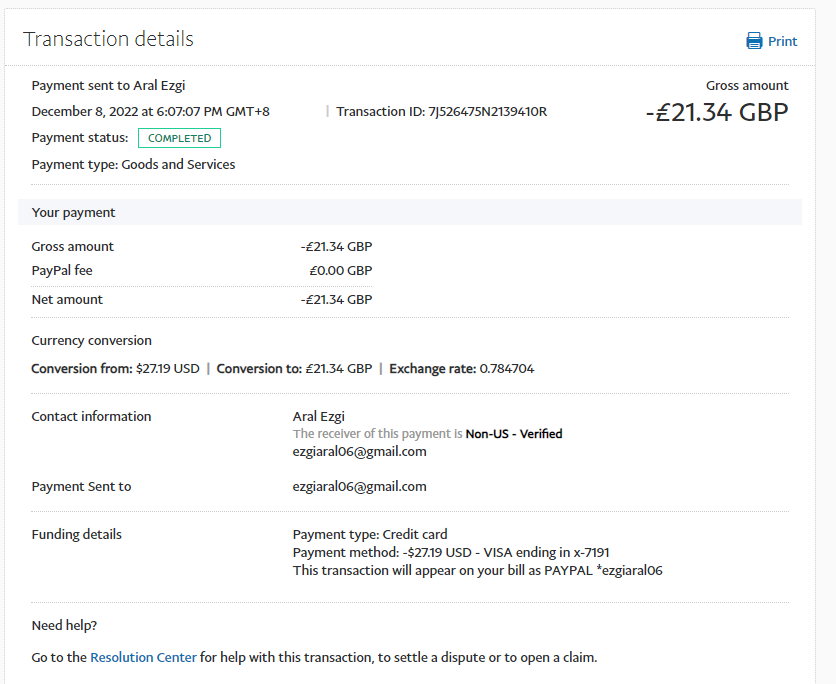
Task: Click the Conversion from $27.19 USD text
Action: point(115,368)
